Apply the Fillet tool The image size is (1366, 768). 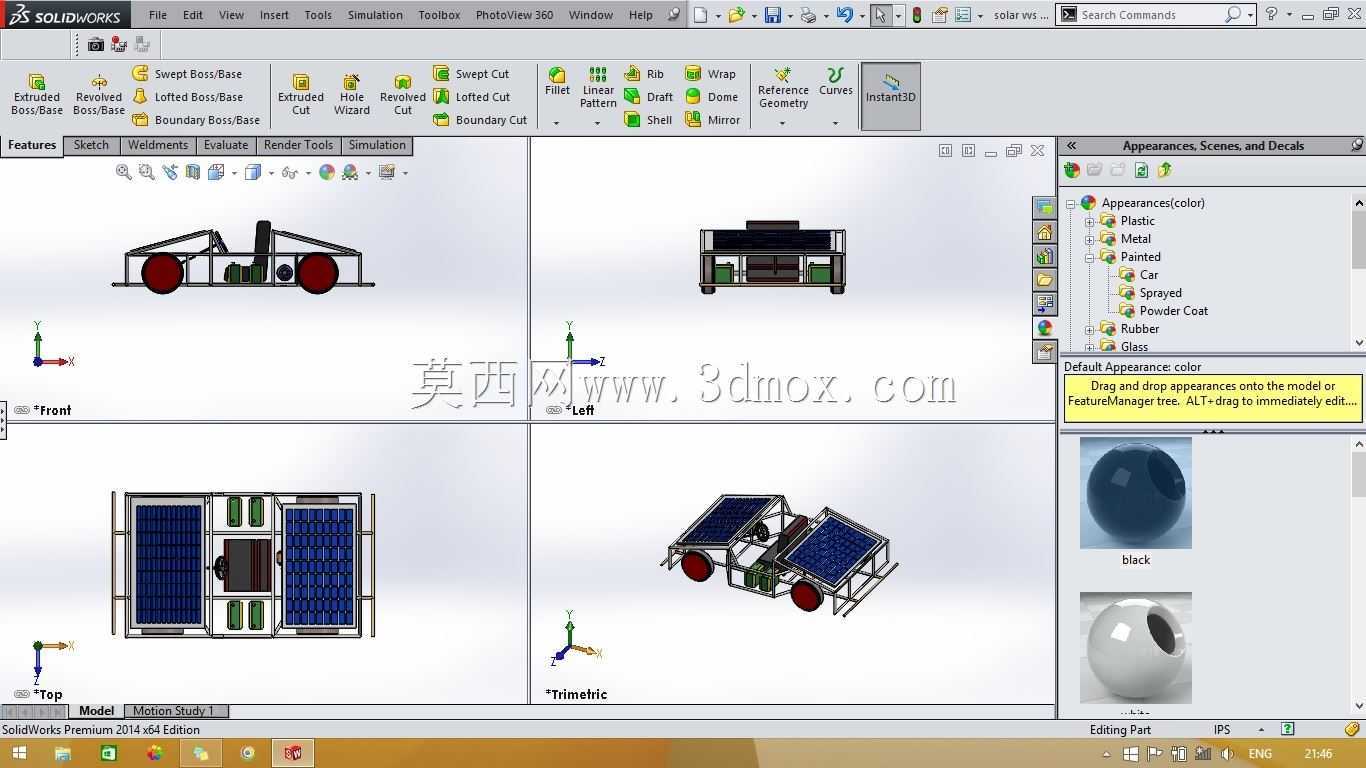click(557, 83)
